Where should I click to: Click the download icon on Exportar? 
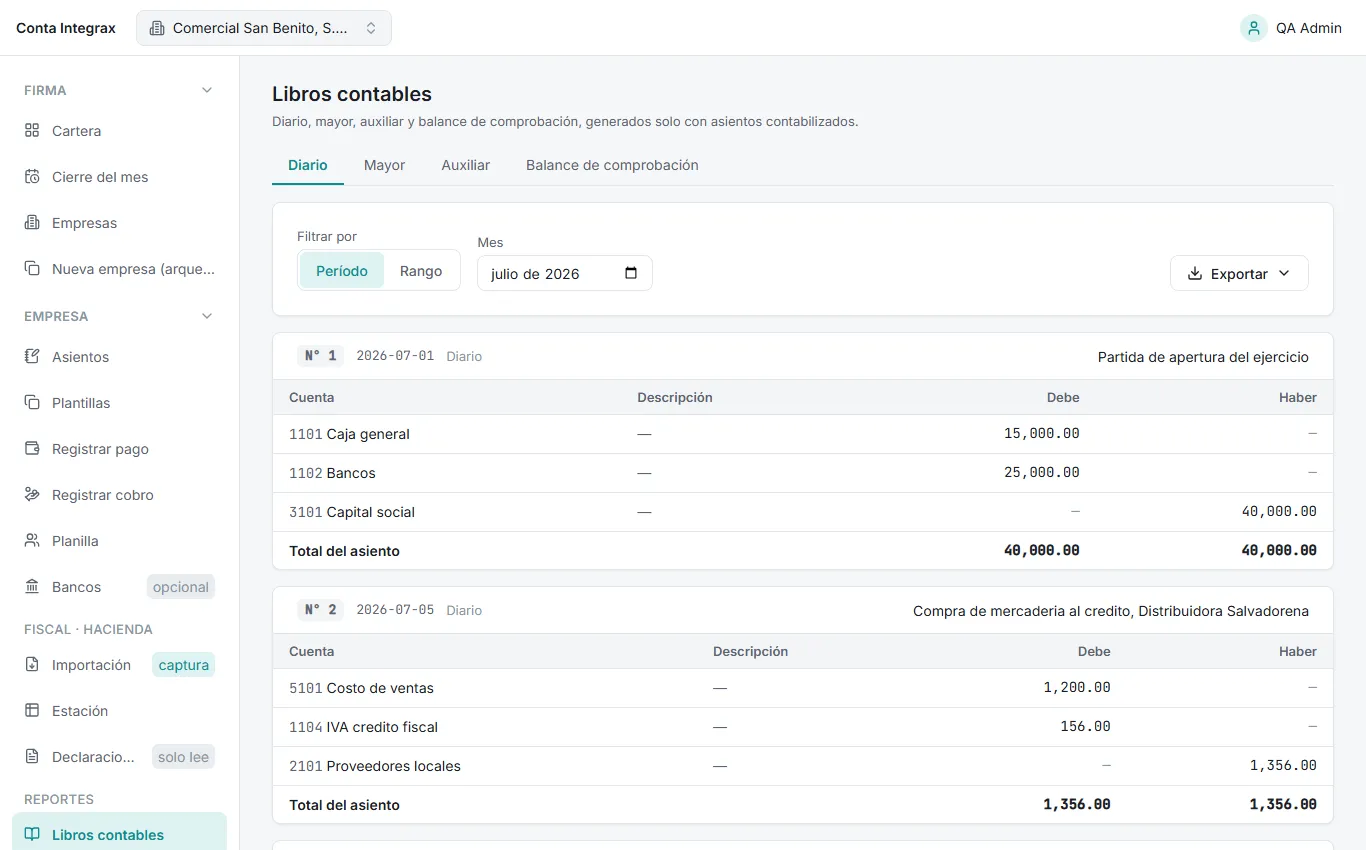[x=1195, y=274]
